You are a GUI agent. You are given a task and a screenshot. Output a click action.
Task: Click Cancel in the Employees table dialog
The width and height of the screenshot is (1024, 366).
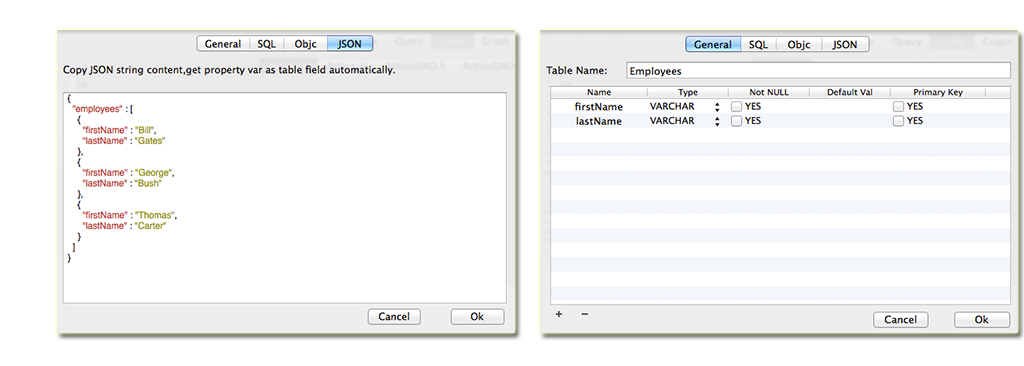[901, 320]
